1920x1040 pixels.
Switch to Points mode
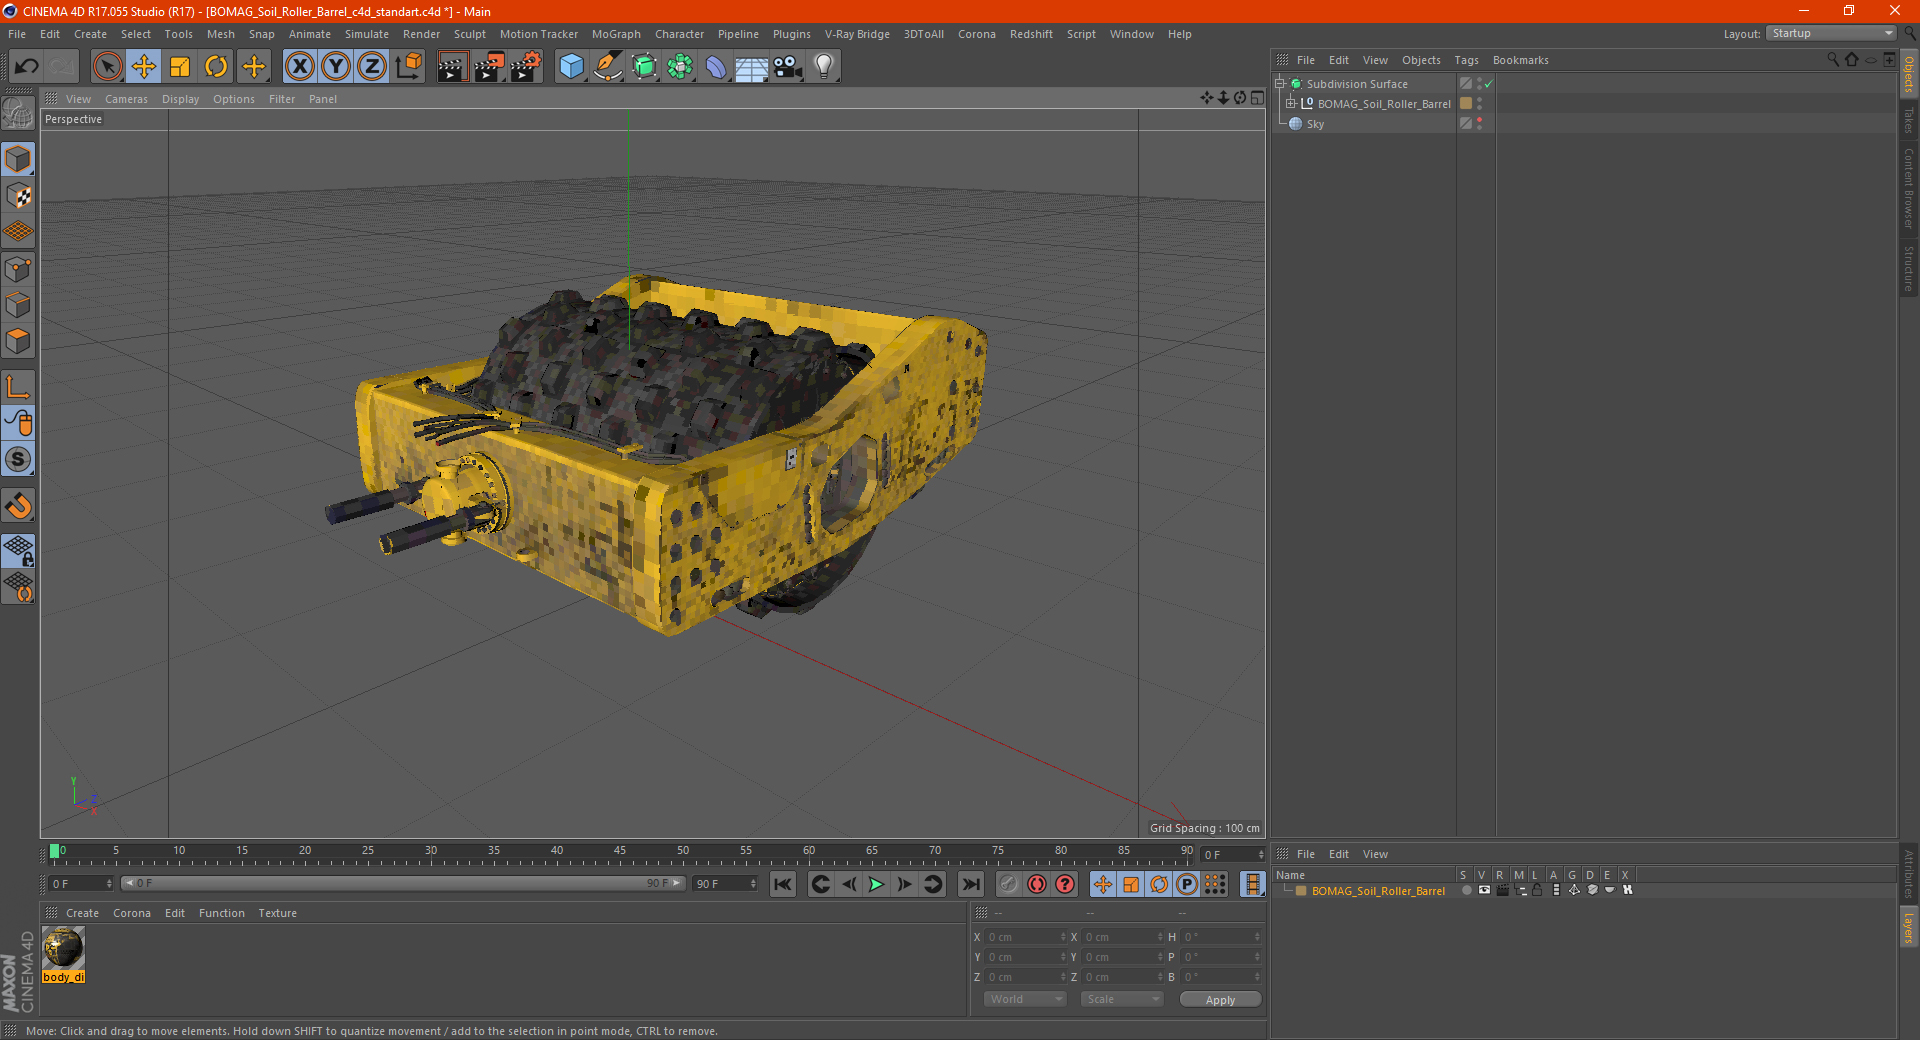(18, 269)
